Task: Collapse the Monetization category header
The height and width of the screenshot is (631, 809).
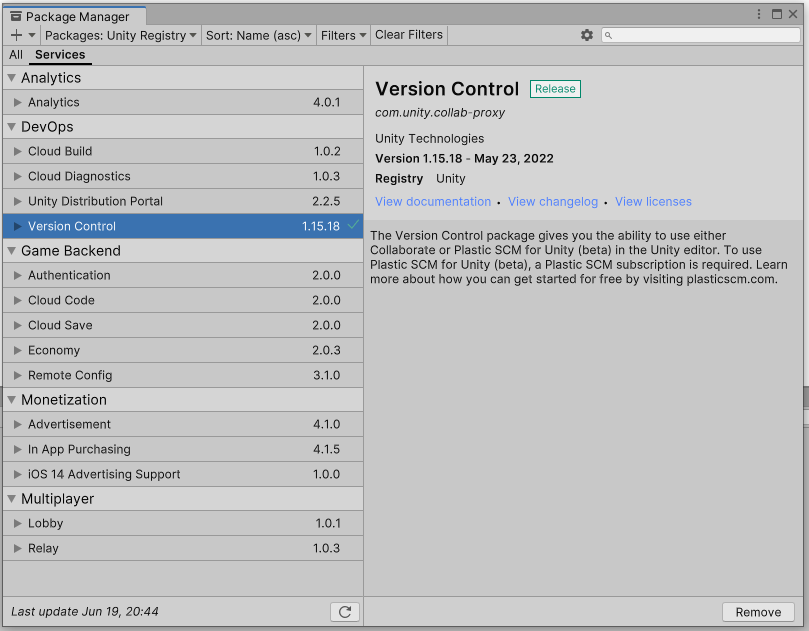Action: (x=183, y=400)
